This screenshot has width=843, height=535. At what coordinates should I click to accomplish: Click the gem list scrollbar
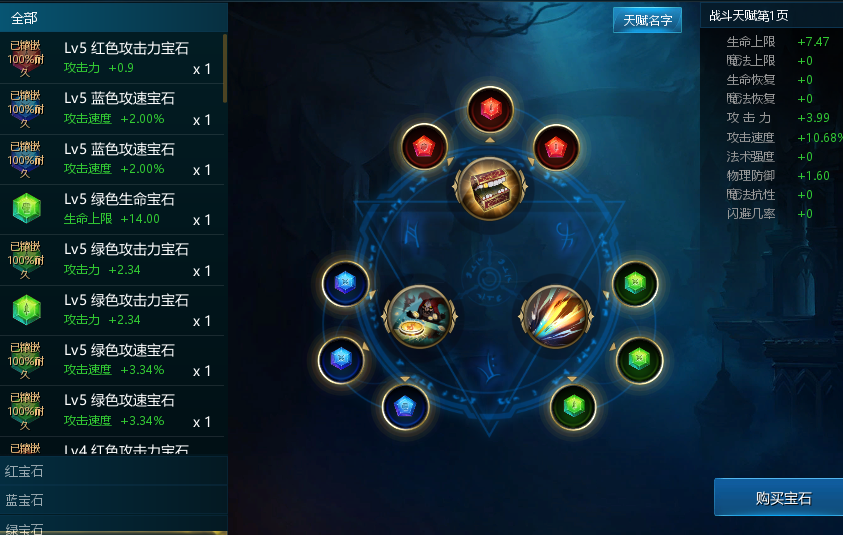225,68
